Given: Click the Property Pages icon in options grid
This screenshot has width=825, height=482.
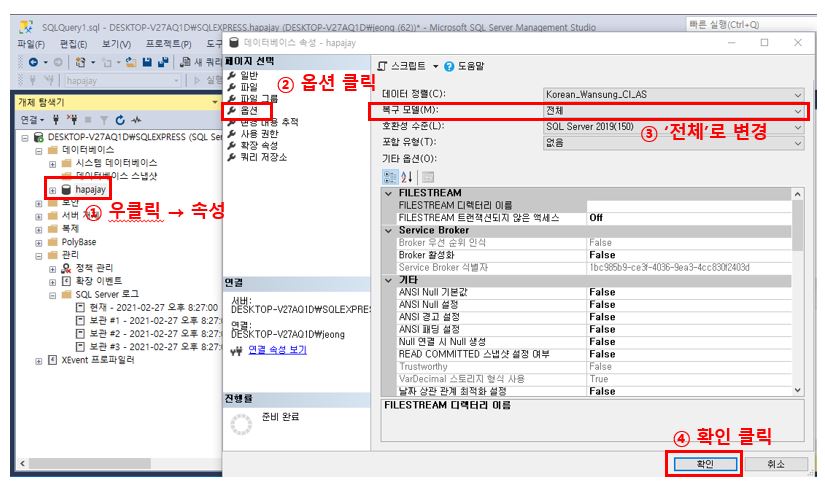Looking at the screenshot, I should pos(428,177).
